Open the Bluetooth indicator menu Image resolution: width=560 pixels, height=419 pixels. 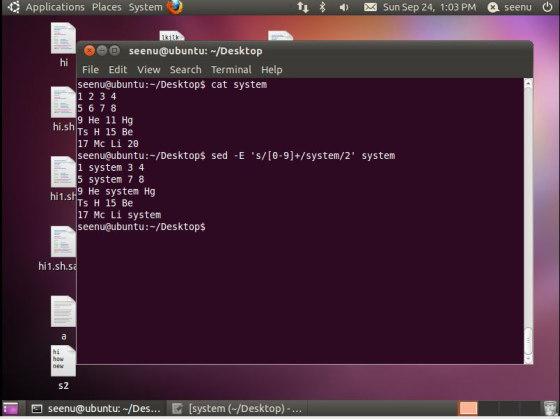(322, 7)
